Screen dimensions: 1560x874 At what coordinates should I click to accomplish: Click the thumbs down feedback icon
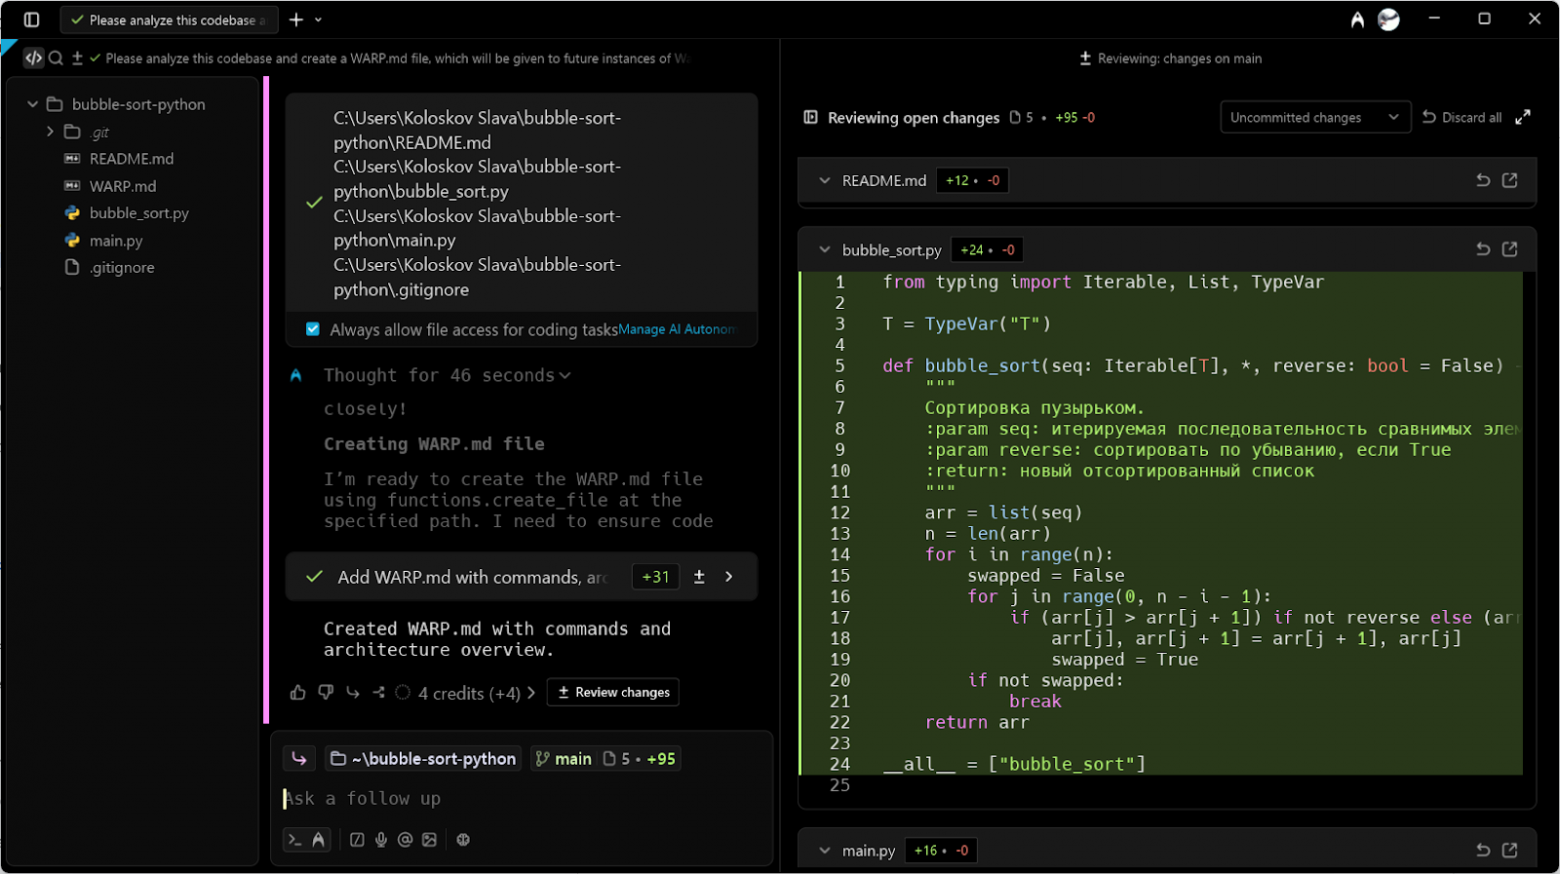pyautogui.click(x=325, y=692)
